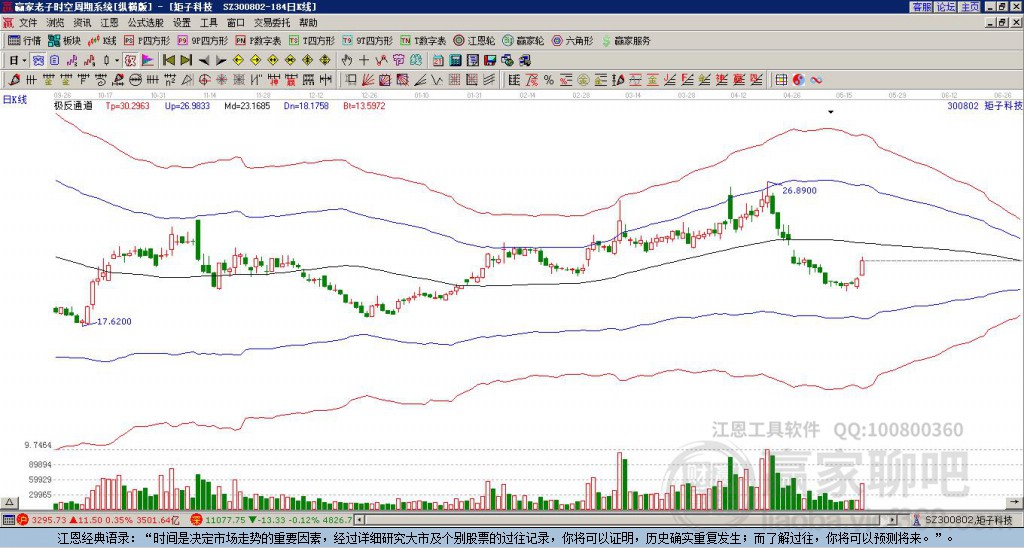Open the 公式选股 menu

tap(146, 23)
